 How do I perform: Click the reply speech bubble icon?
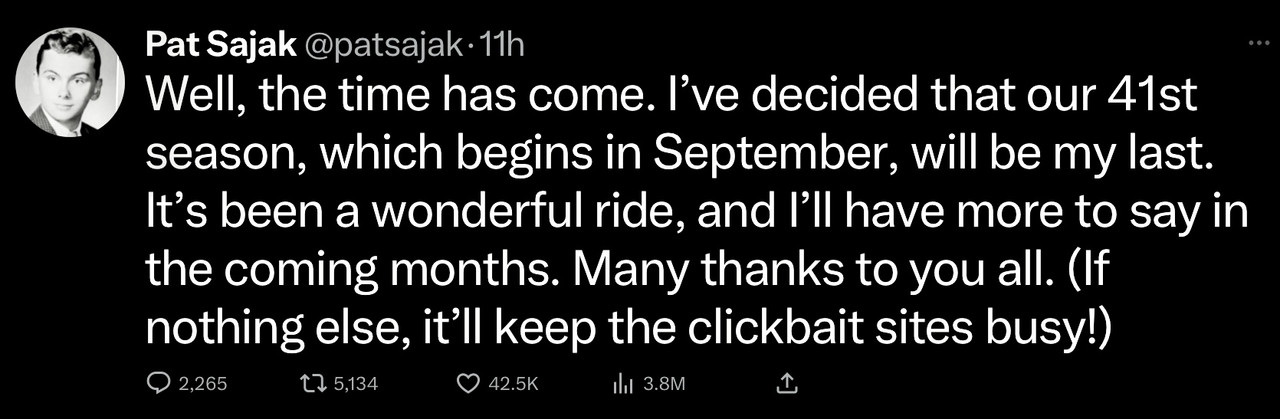(x=159, y=383)
